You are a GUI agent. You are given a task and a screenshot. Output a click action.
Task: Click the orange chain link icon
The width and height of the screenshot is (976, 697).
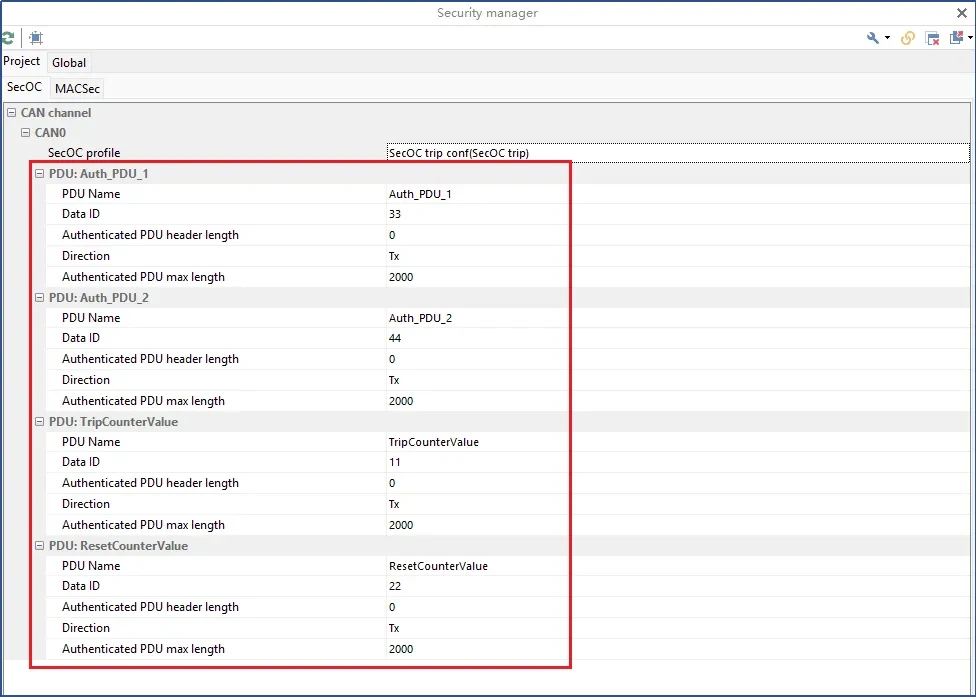click(x=908, y=38)
